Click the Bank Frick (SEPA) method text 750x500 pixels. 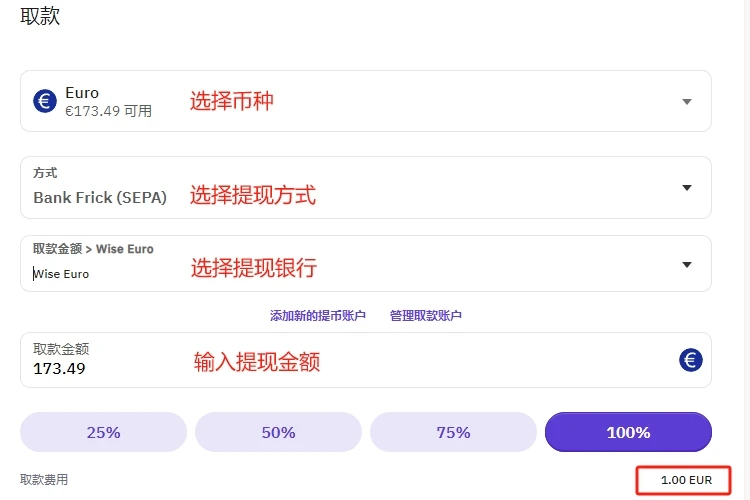click(x=100, y=198)
